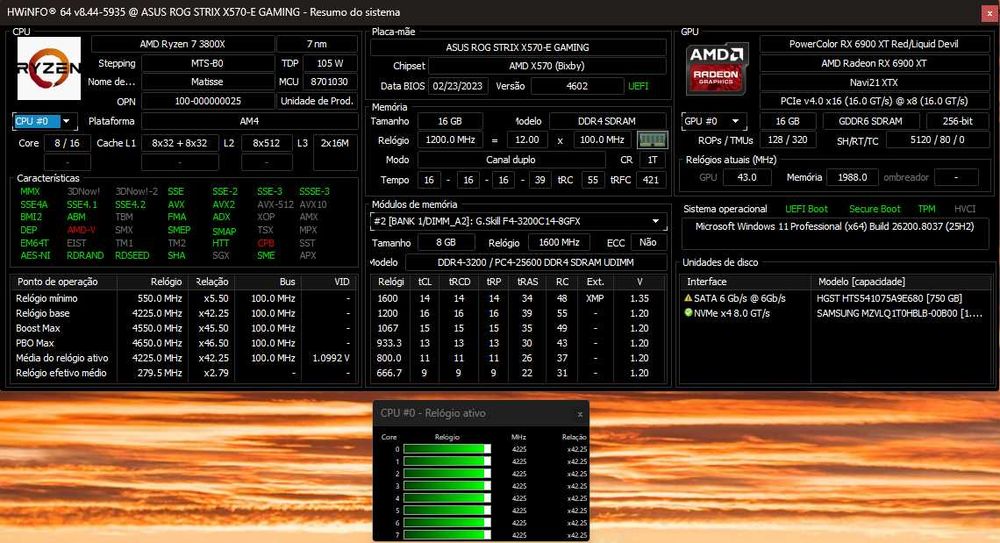
Task: Click the GPU clock 43.0 value field
Action: click(746, 177)
